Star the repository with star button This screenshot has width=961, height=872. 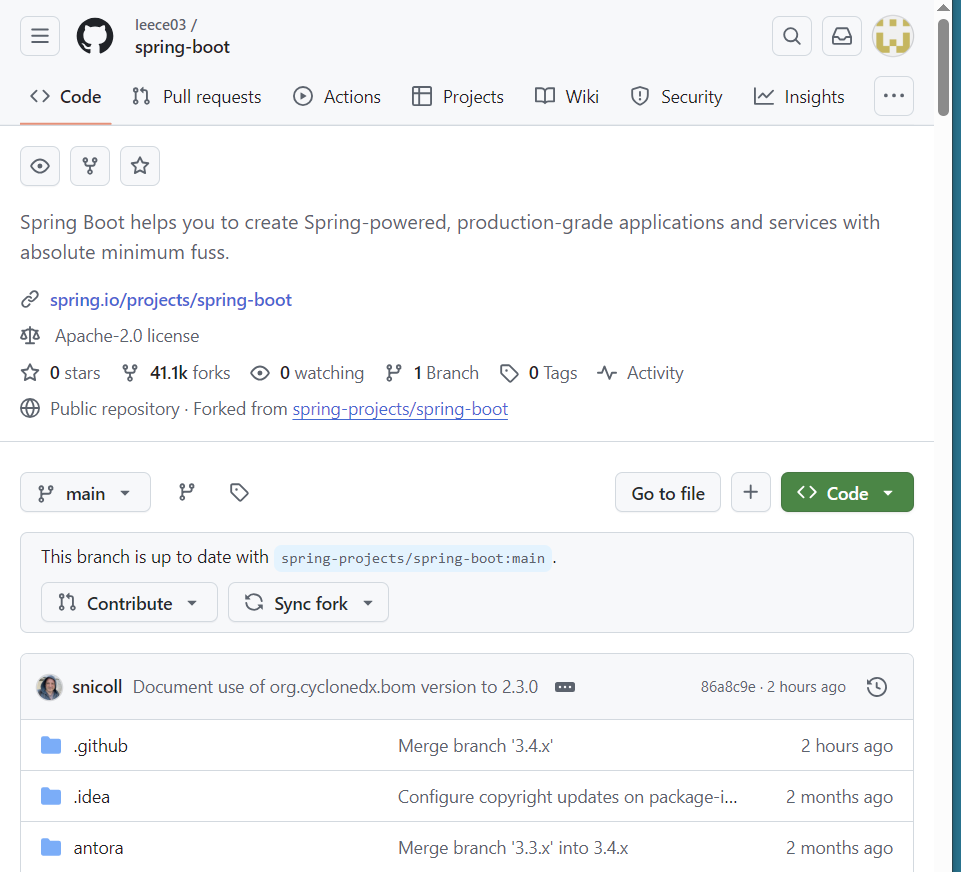pos(140,166)
